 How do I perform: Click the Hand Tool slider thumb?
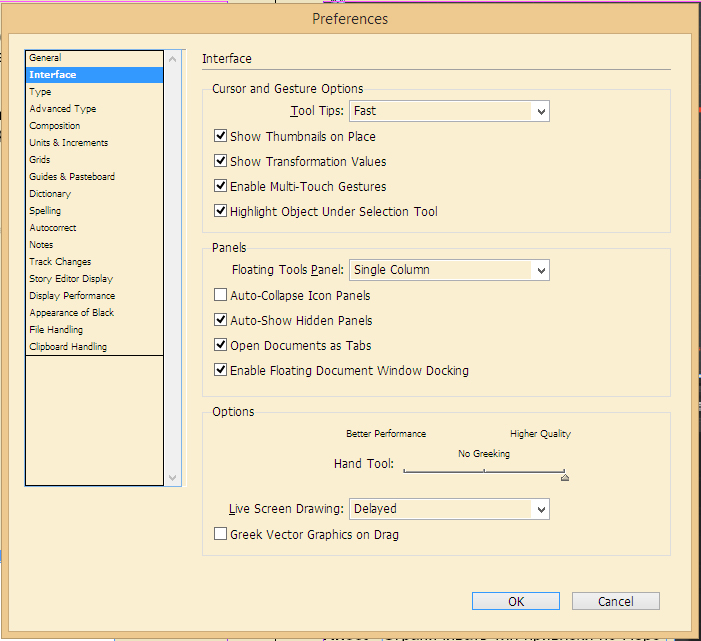[x=565, y=477]
